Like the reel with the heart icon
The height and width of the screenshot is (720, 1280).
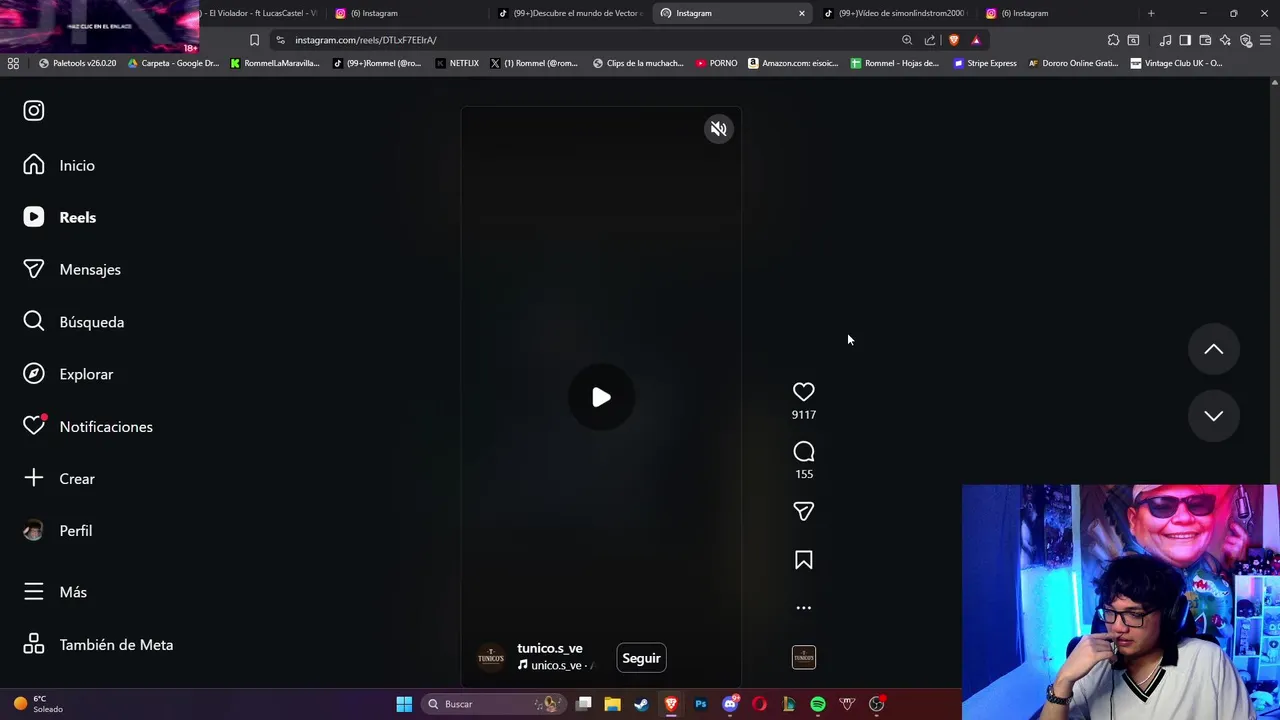[x=803, y=391]
